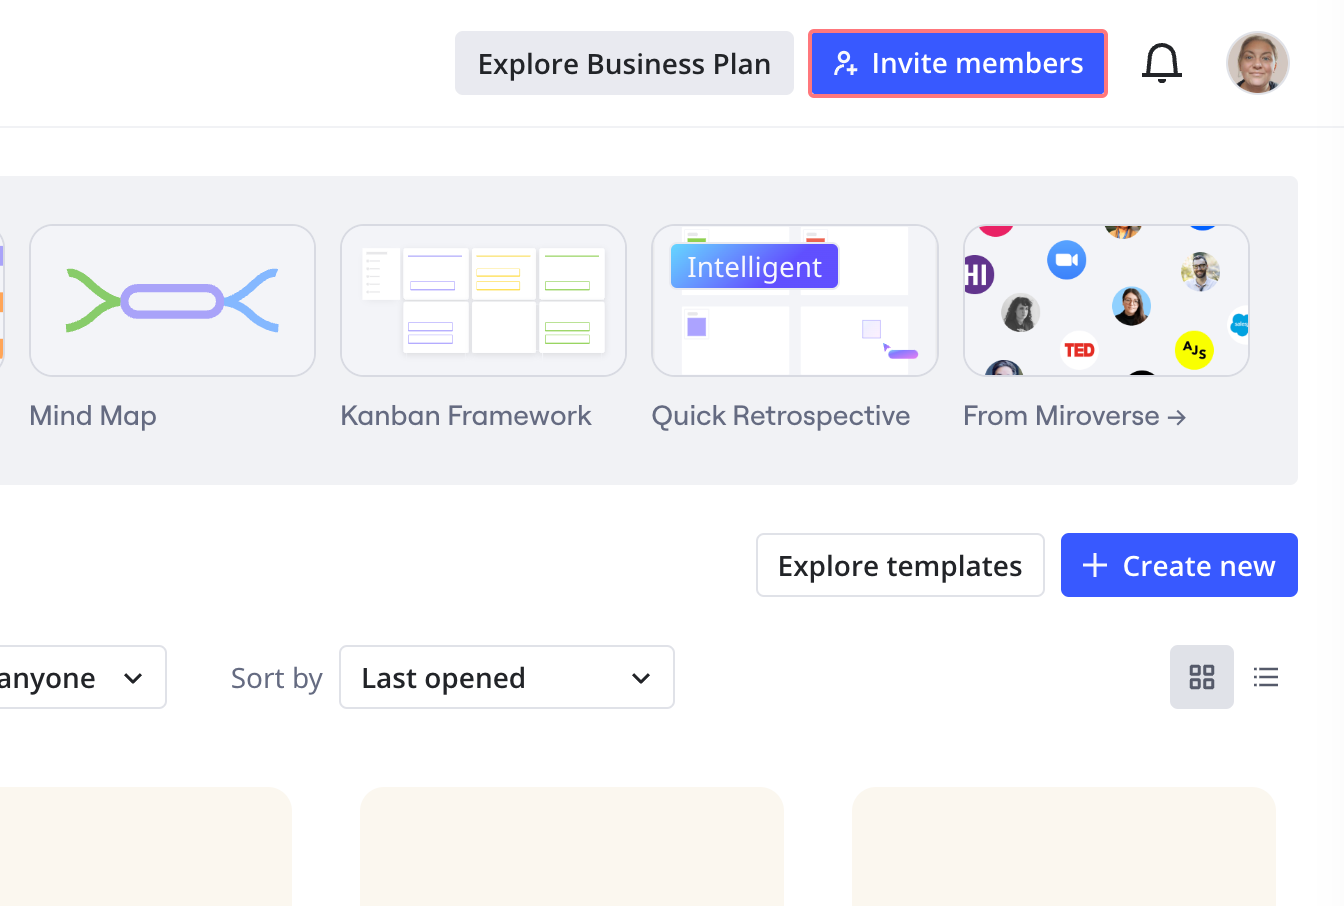Click the Invite members icon button
Screen dimensions: 1344x906
click(846, 63)
